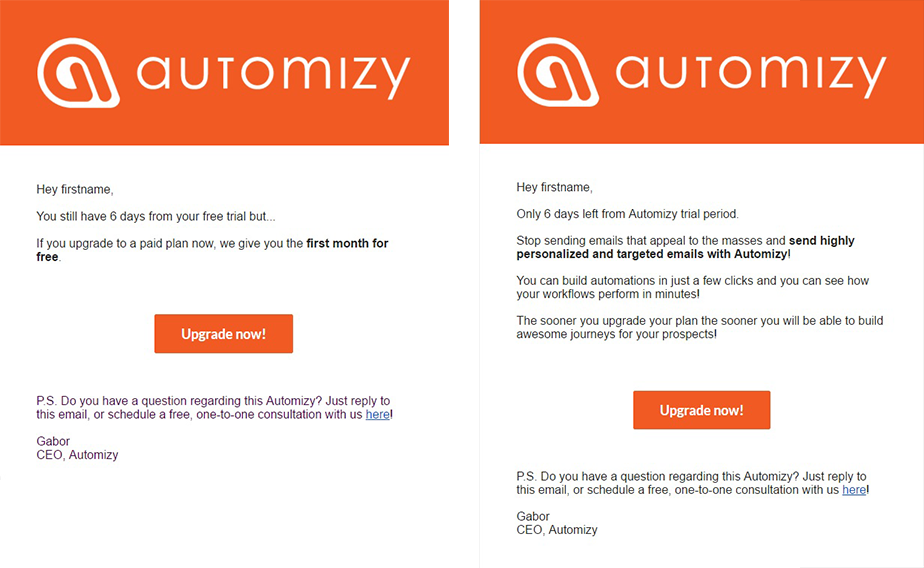The image size is (924, 568).
Task: Open the 'here' consultation link in right email
Action: click(854, 490)
